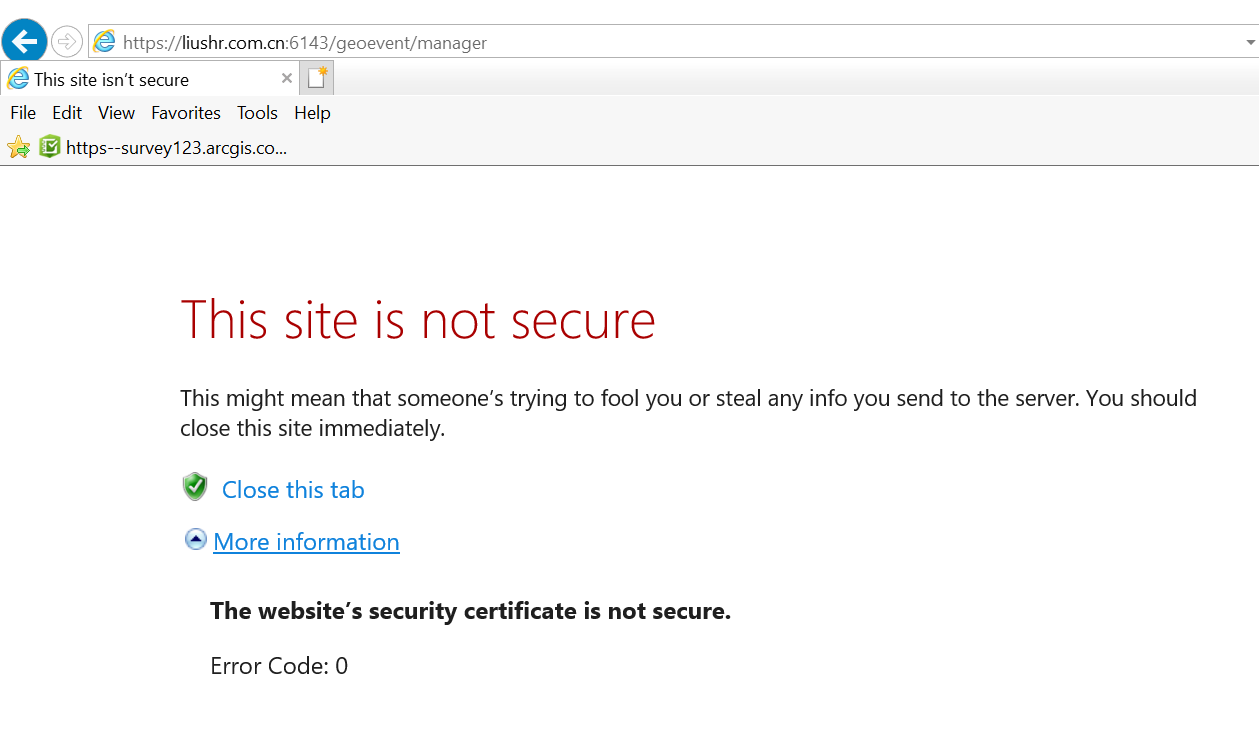Collapse the More information arrow icon
The width and height of the screenshot is (1259, 732).
196,540
